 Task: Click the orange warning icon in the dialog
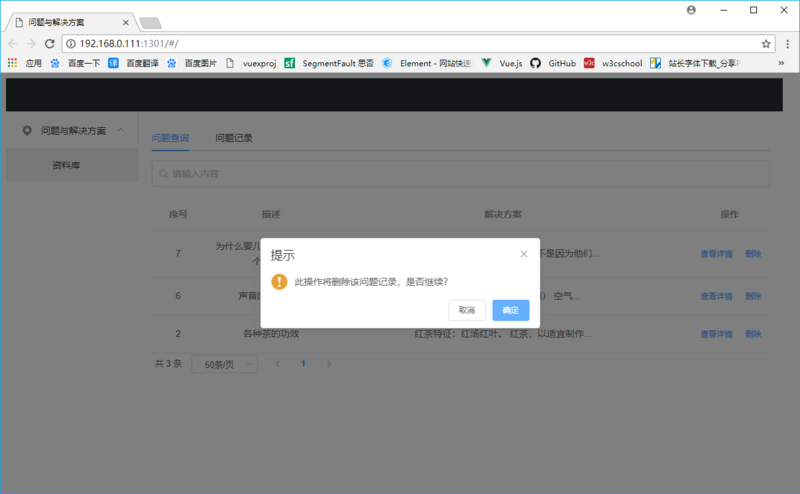click(279, 282)
